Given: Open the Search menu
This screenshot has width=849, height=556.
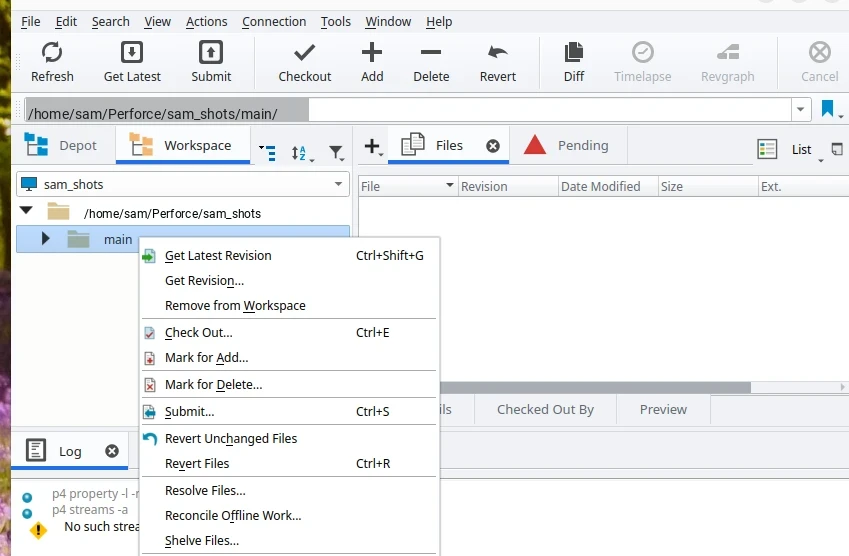Looking at the screenshot, I should point(110,22).
